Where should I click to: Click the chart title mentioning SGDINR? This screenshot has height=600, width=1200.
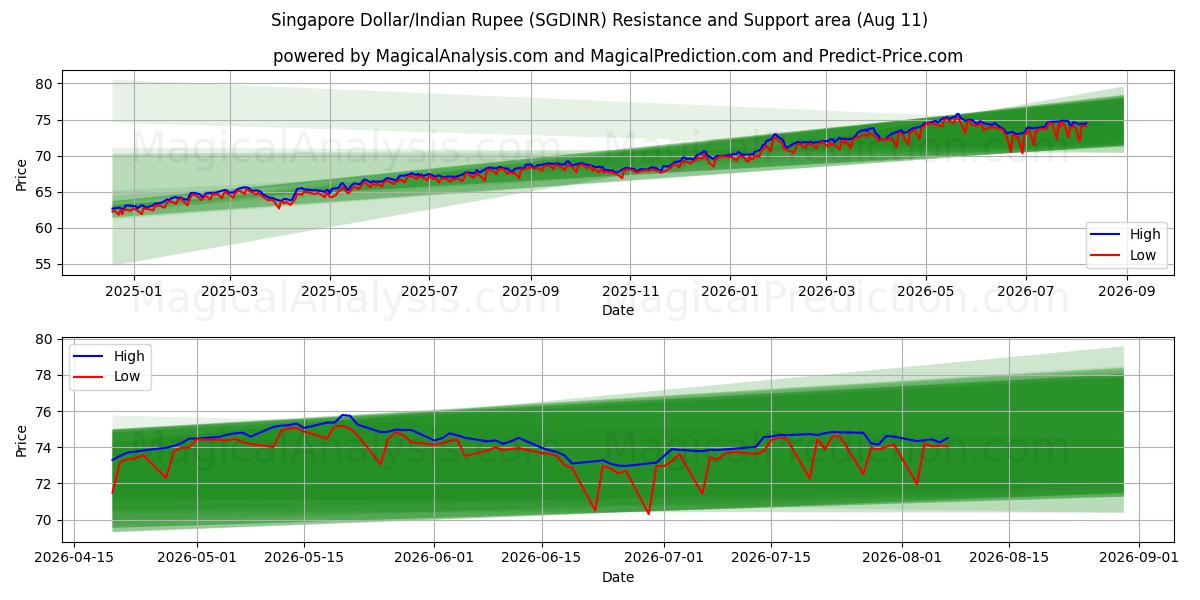[x=599, y=20]
